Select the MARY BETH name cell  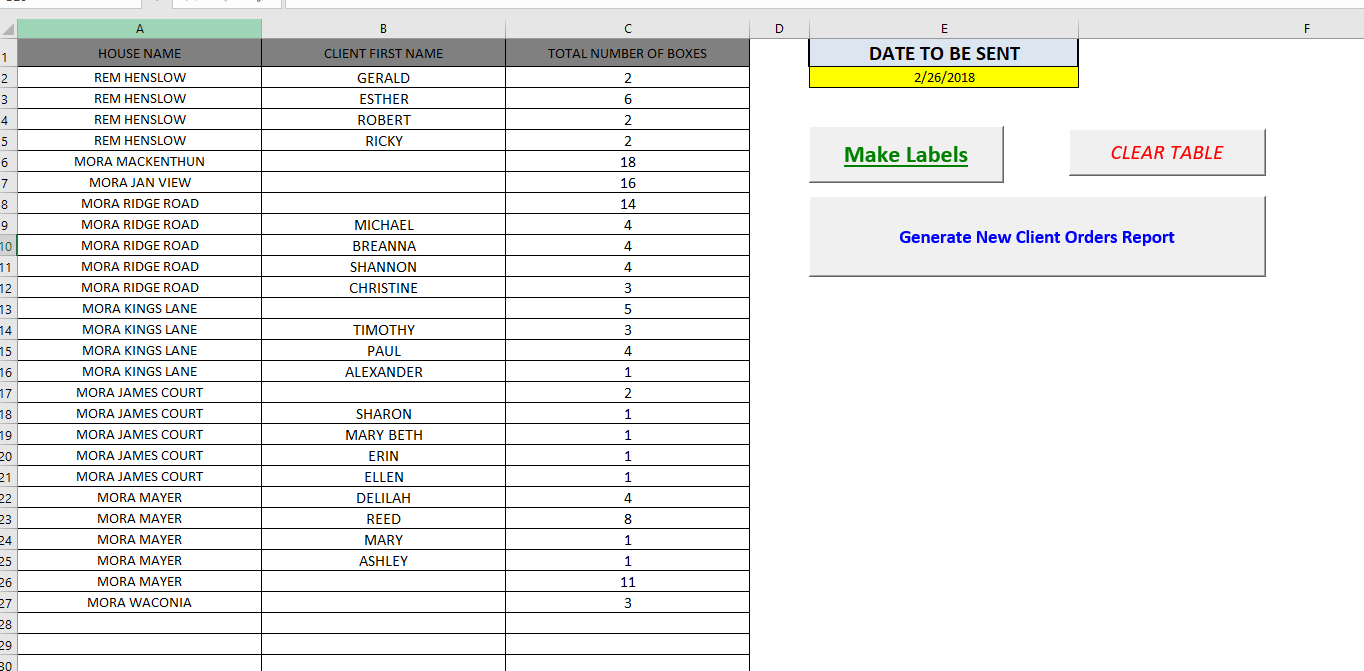(383, 435)
